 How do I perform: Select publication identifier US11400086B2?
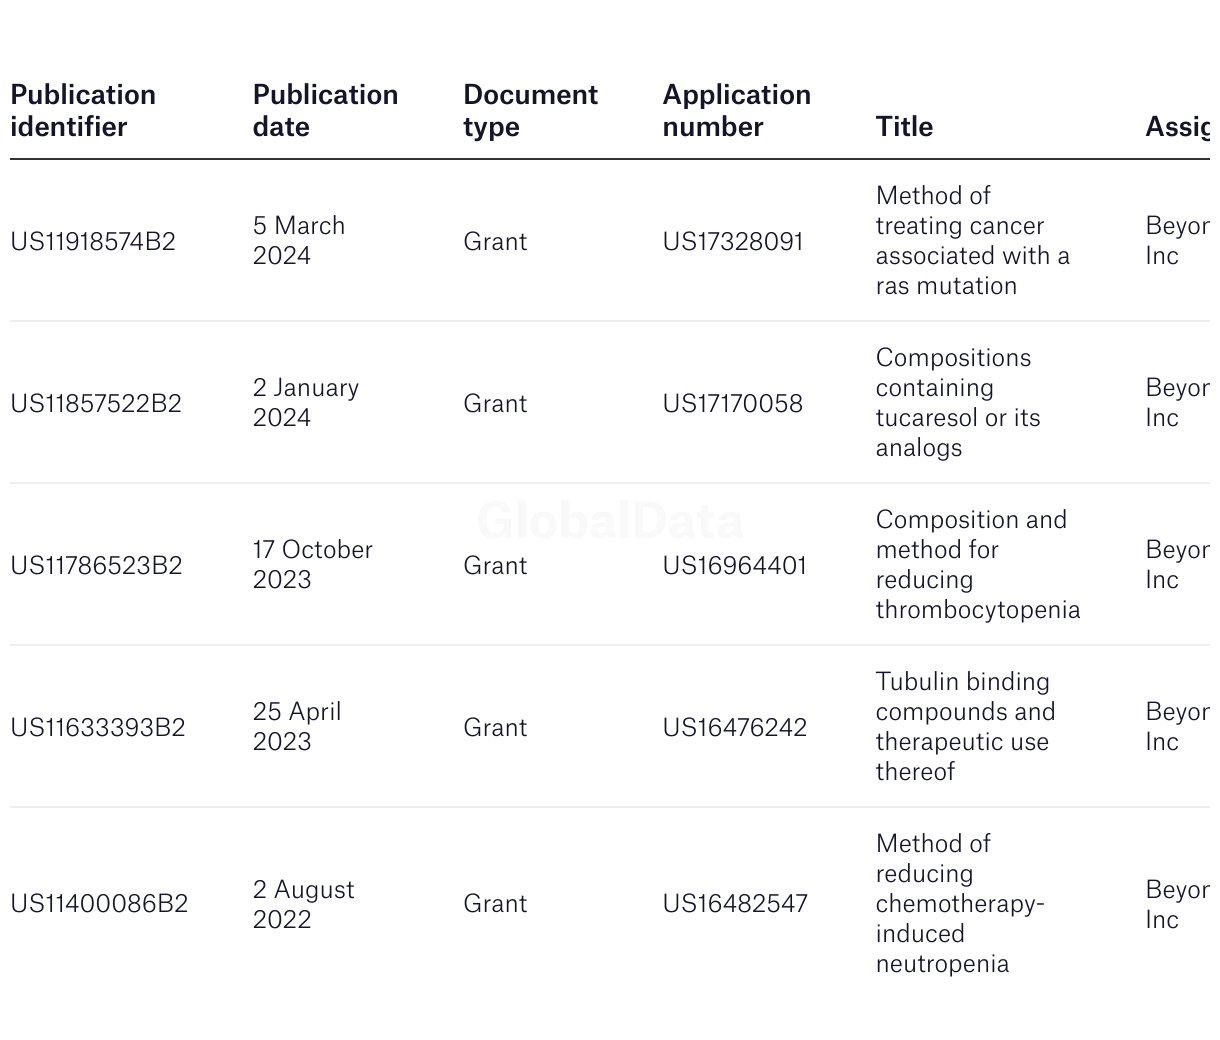(99, 904)
